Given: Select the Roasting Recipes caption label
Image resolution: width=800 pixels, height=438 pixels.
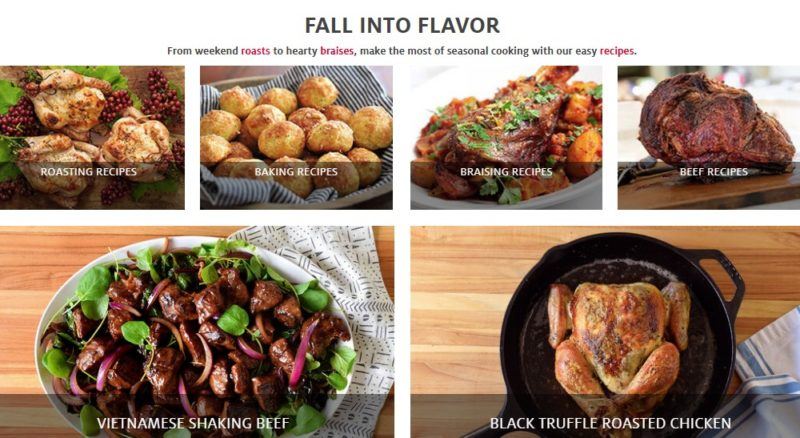Looking at the screenshot, I should pyautogui.click(x=88, y=172).
